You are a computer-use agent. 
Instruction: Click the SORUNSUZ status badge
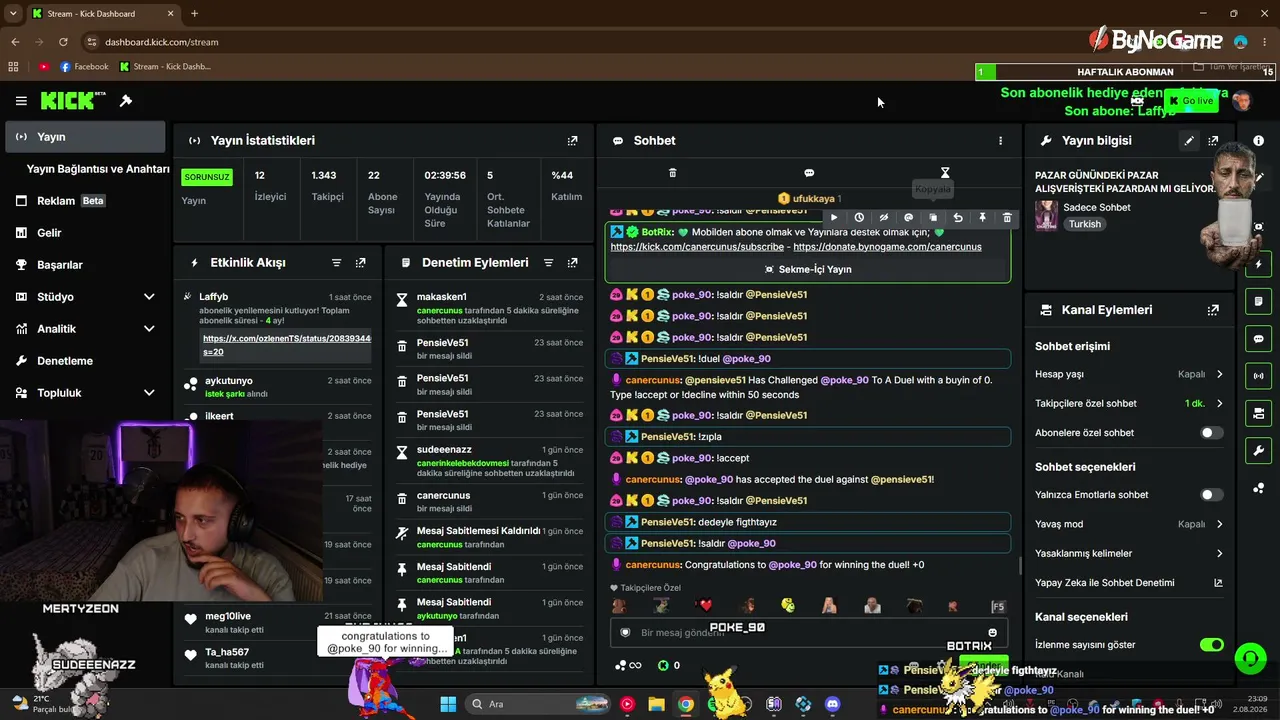[207, 177]
